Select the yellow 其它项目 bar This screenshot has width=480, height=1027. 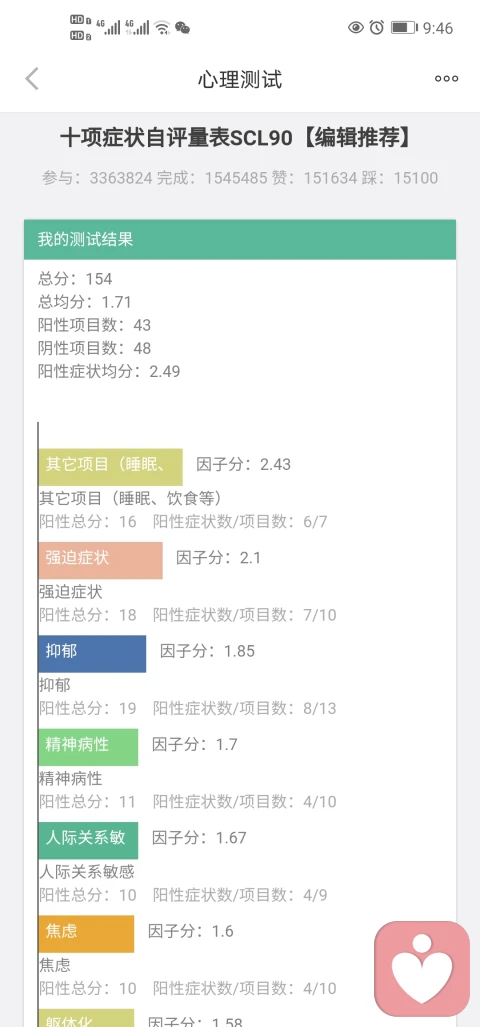(110, 466)
